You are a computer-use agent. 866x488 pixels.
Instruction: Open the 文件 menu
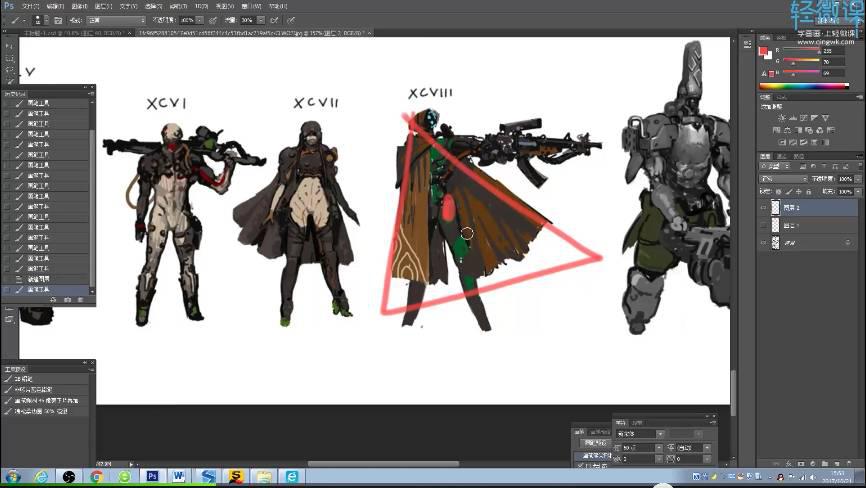pyautogui.click(x=30, y=6)
